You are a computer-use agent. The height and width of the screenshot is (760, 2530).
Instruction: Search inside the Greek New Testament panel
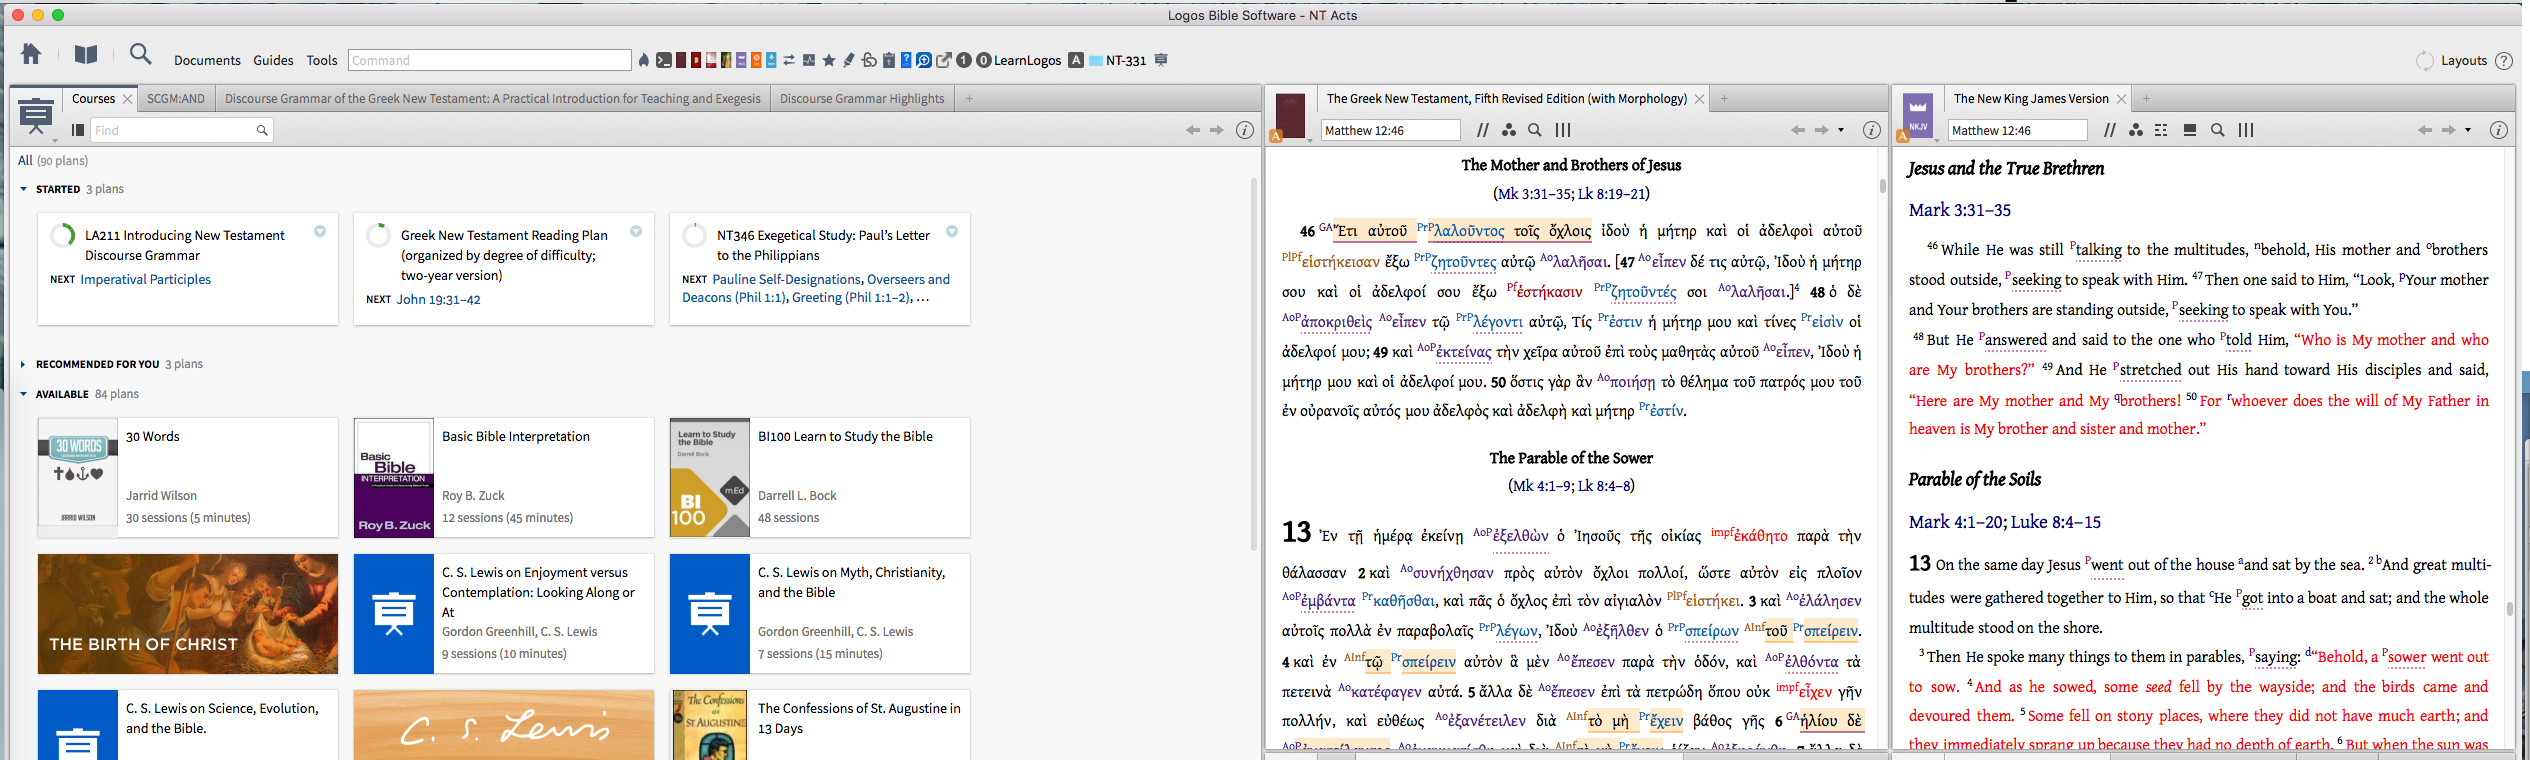1535,130
